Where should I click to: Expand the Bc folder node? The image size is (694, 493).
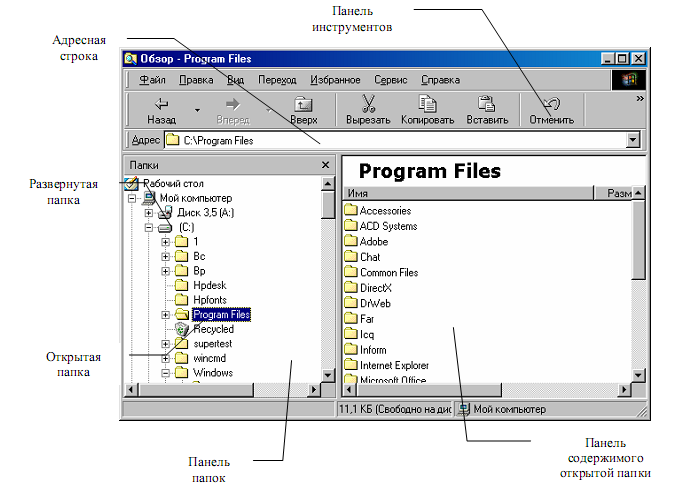click(165, 257)
